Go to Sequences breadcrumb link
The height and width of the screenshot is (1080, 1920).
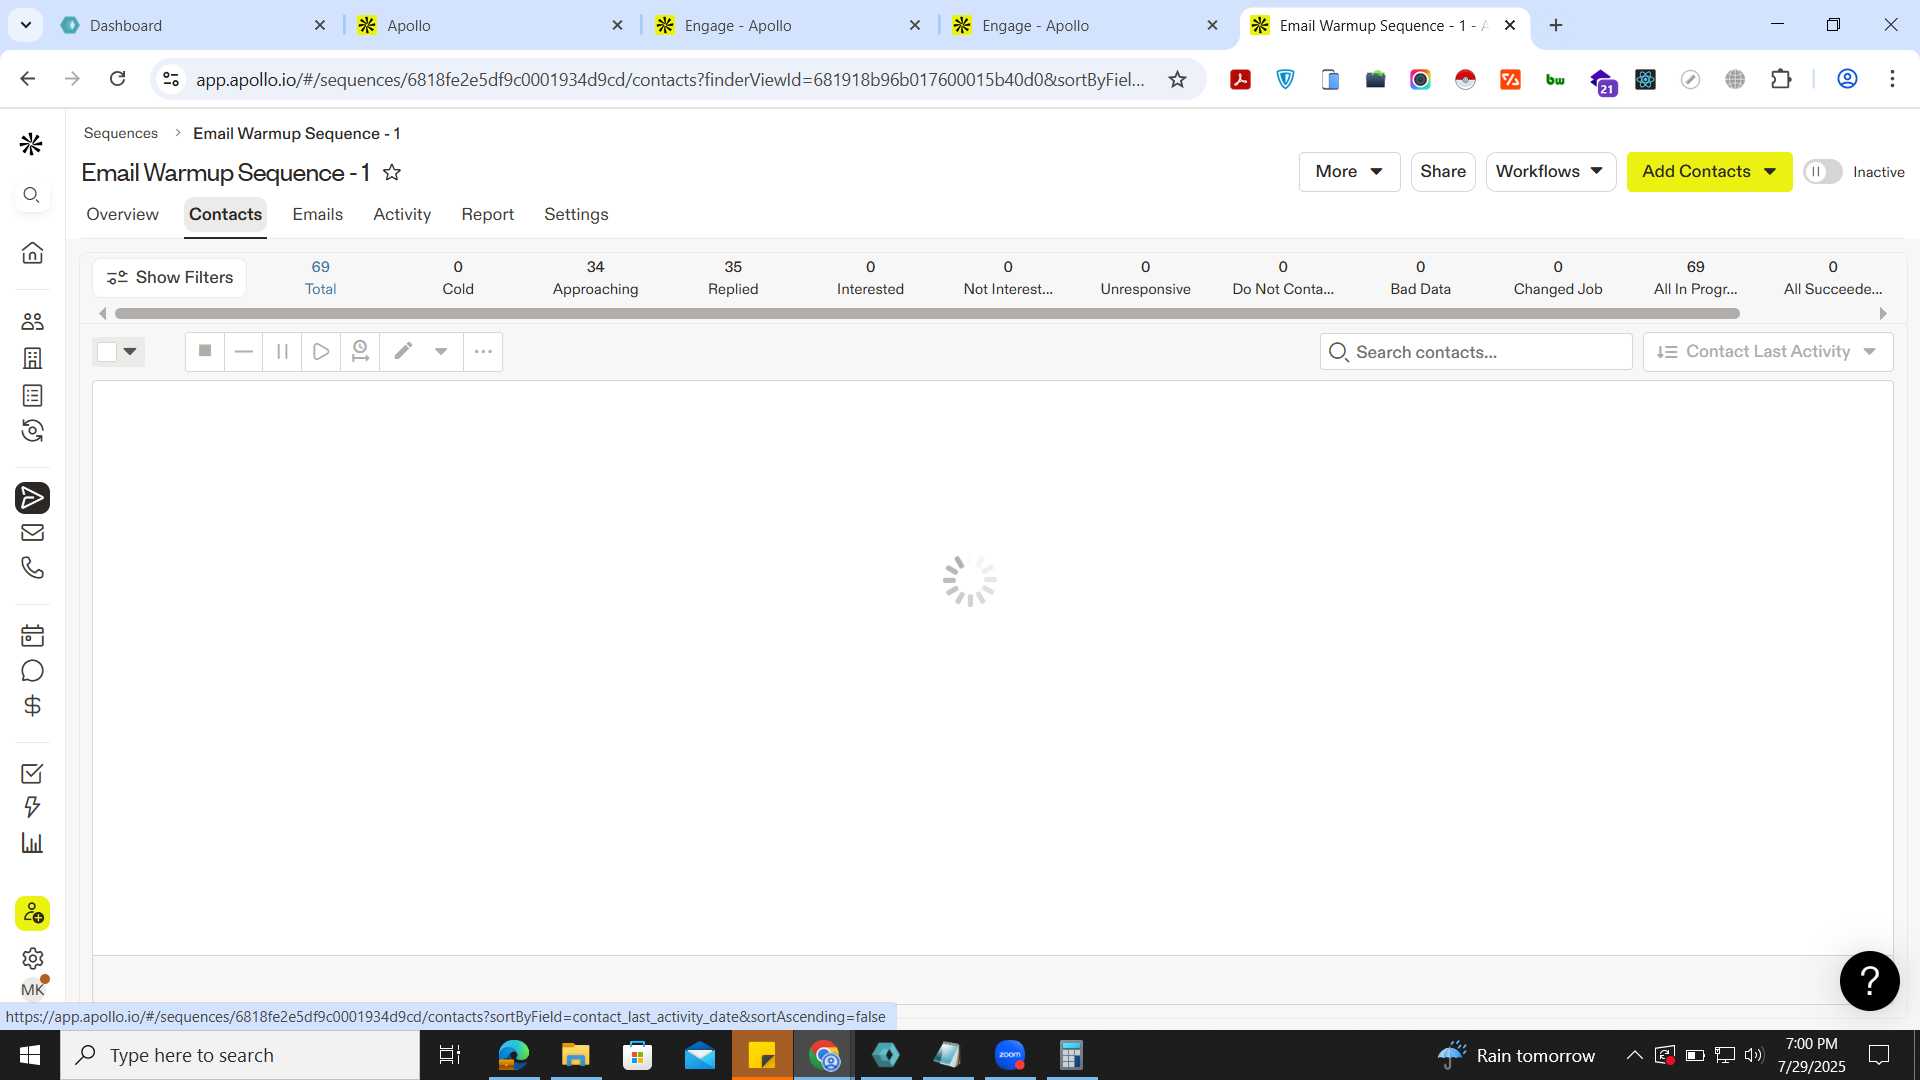tap(120, 133)
